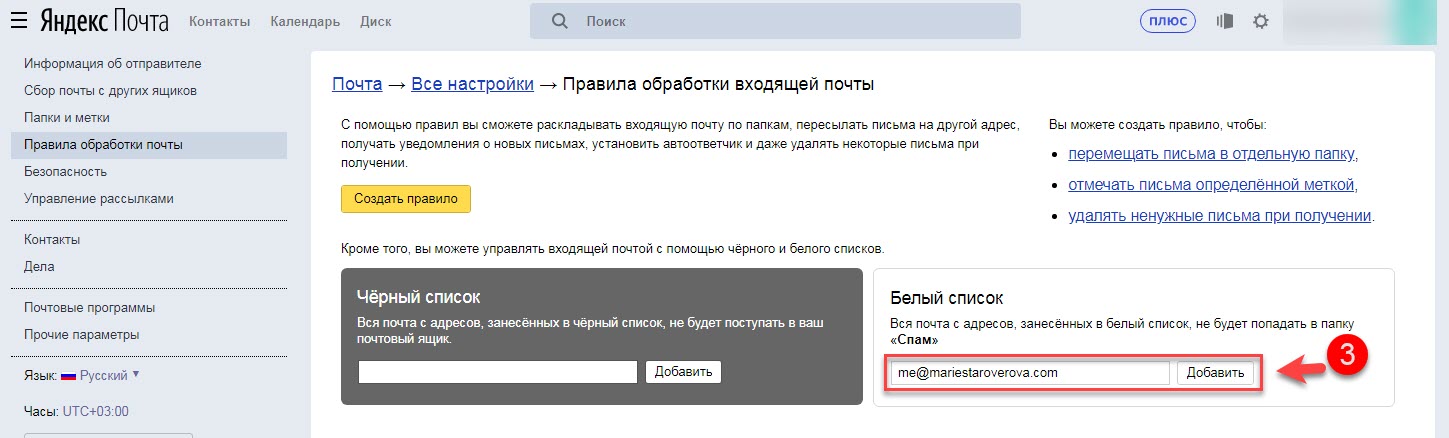Open Прочие параметры in the sidebar

(81, 334)
